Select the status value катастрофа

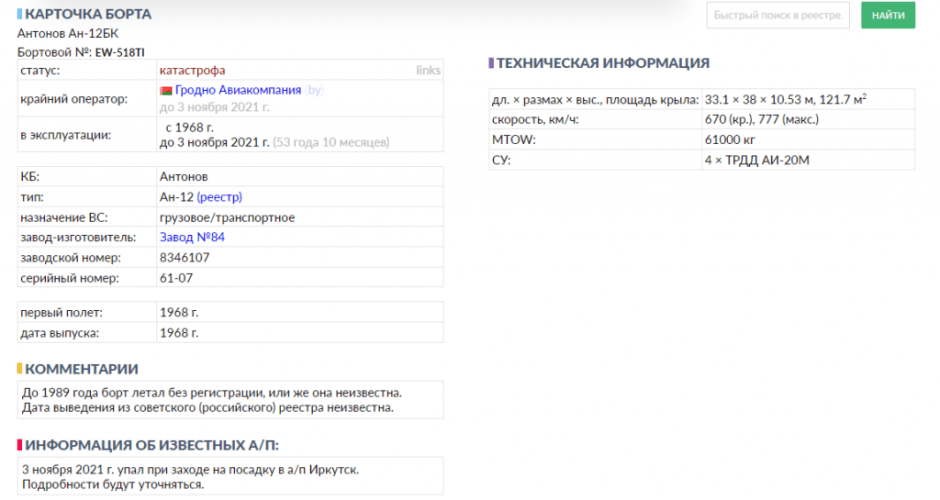192,70
